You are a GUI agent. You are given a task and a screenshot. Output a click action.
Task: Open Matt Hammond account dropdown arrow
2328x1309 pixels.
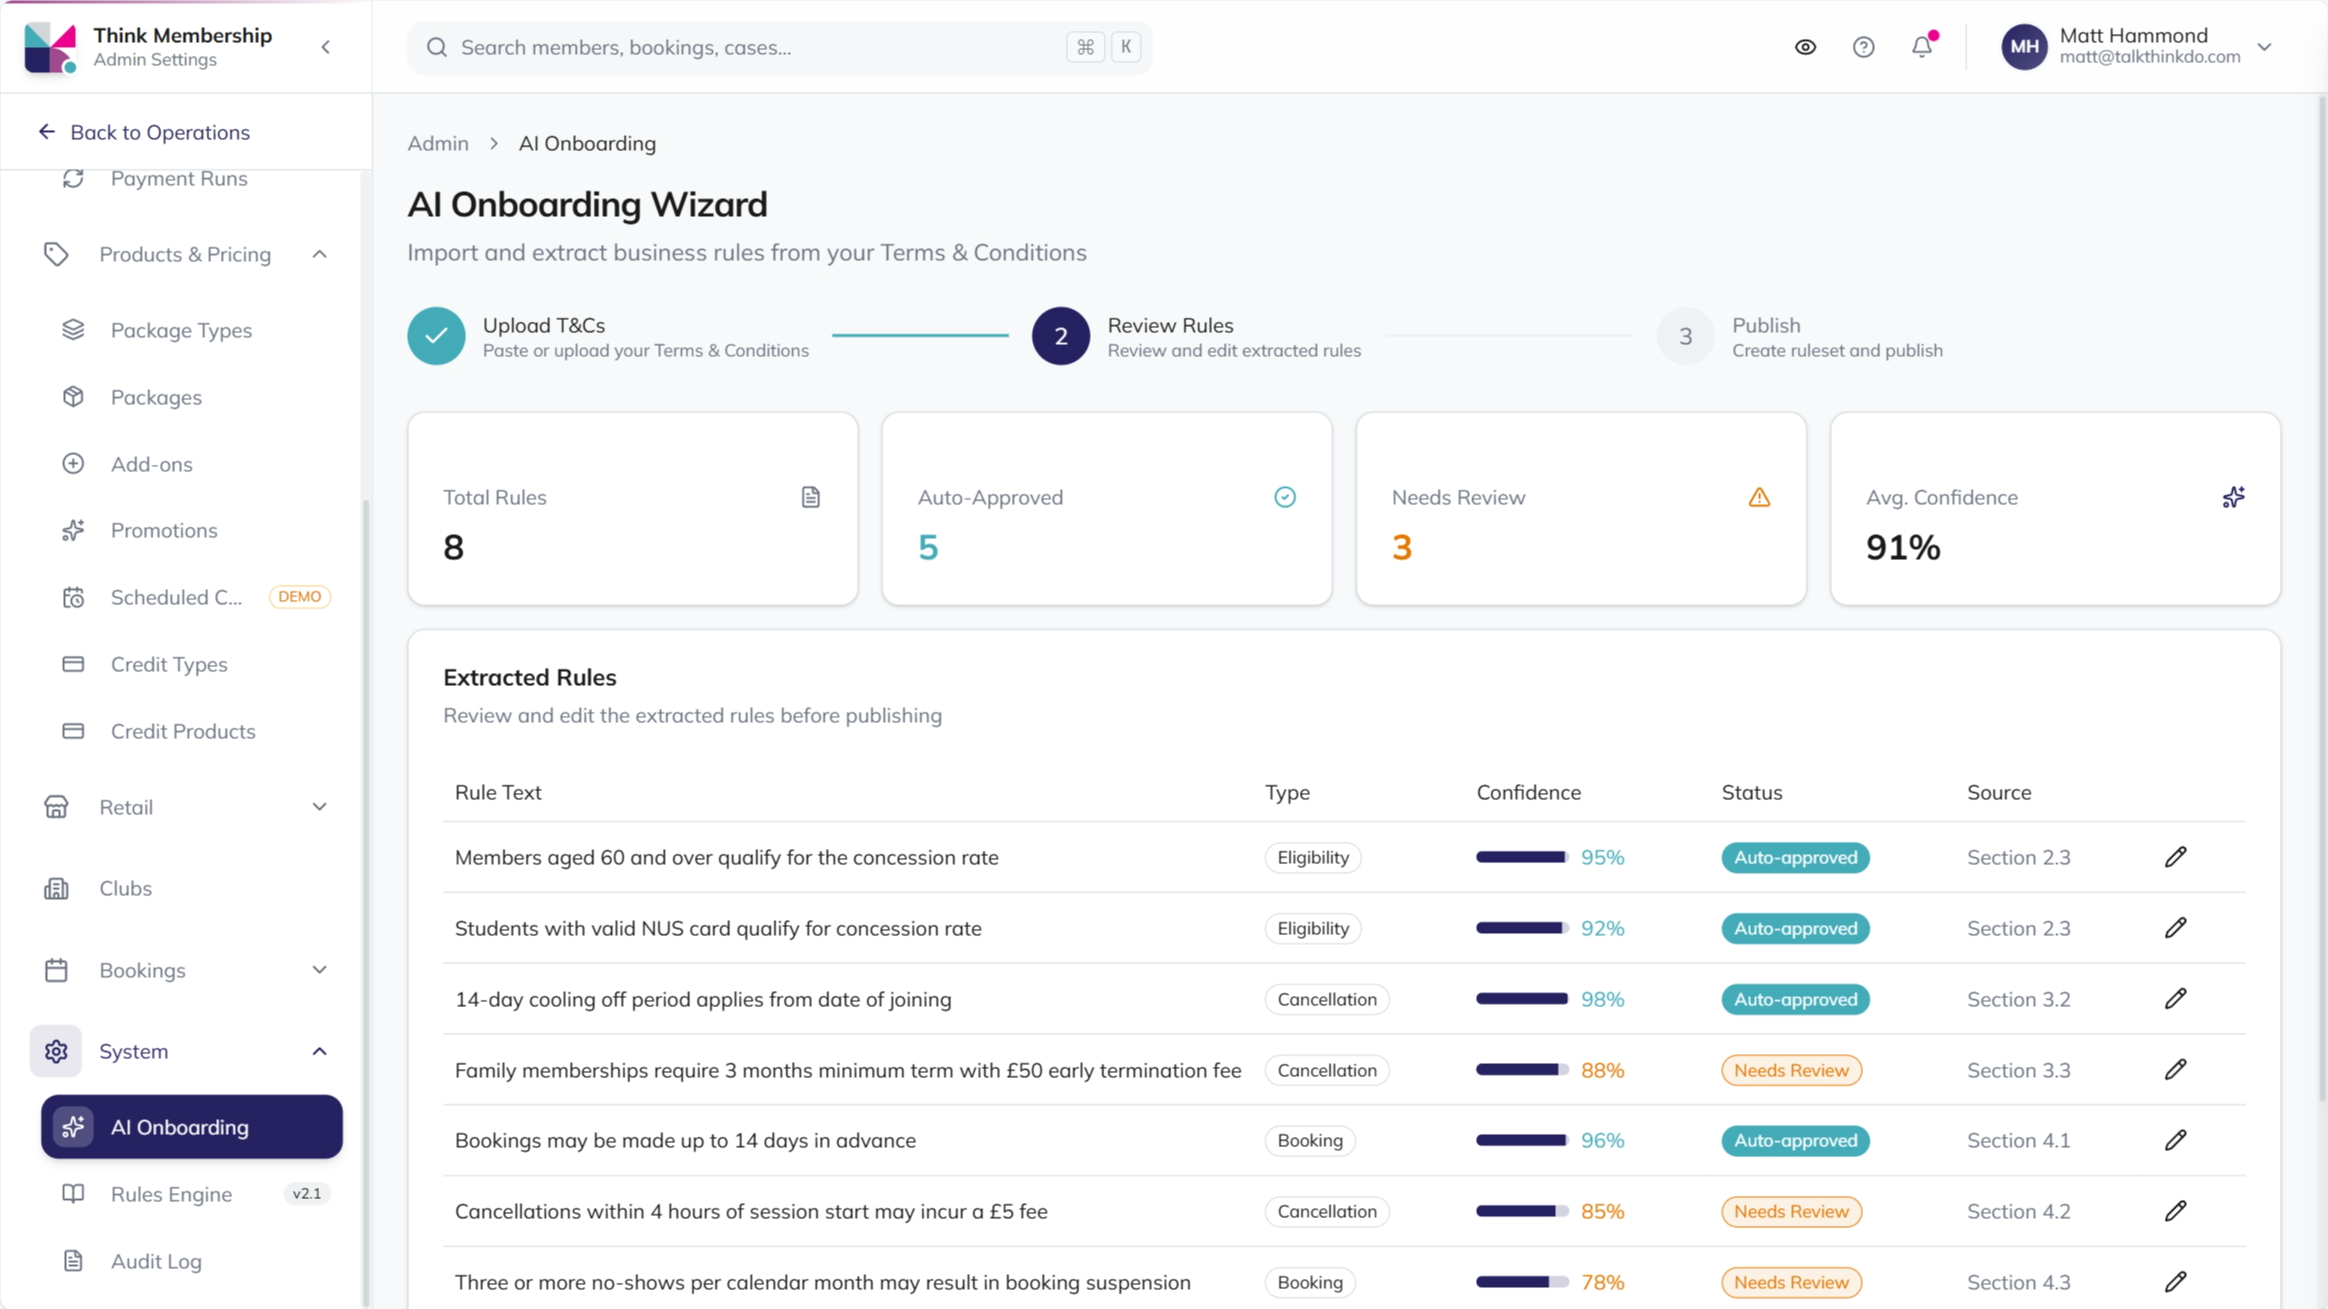(2265, 47)
